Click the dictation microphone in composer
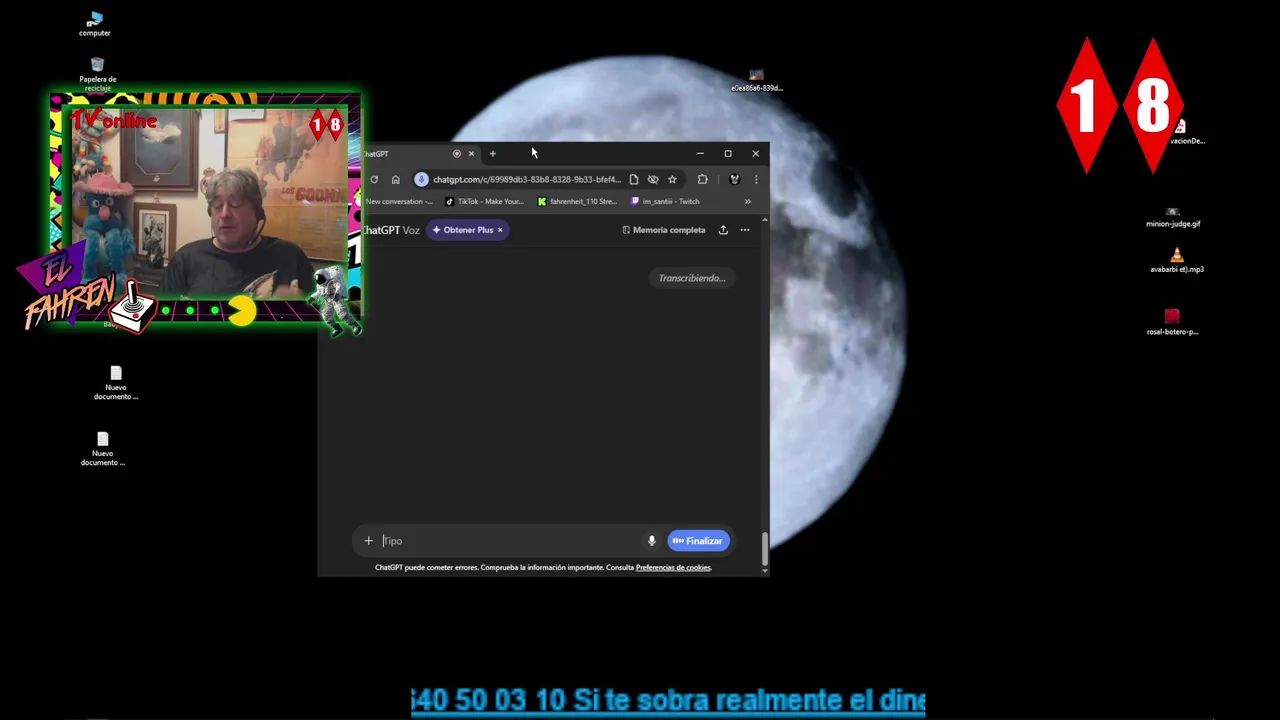This screenshot has width=1280, height=720. coord(651,541)
